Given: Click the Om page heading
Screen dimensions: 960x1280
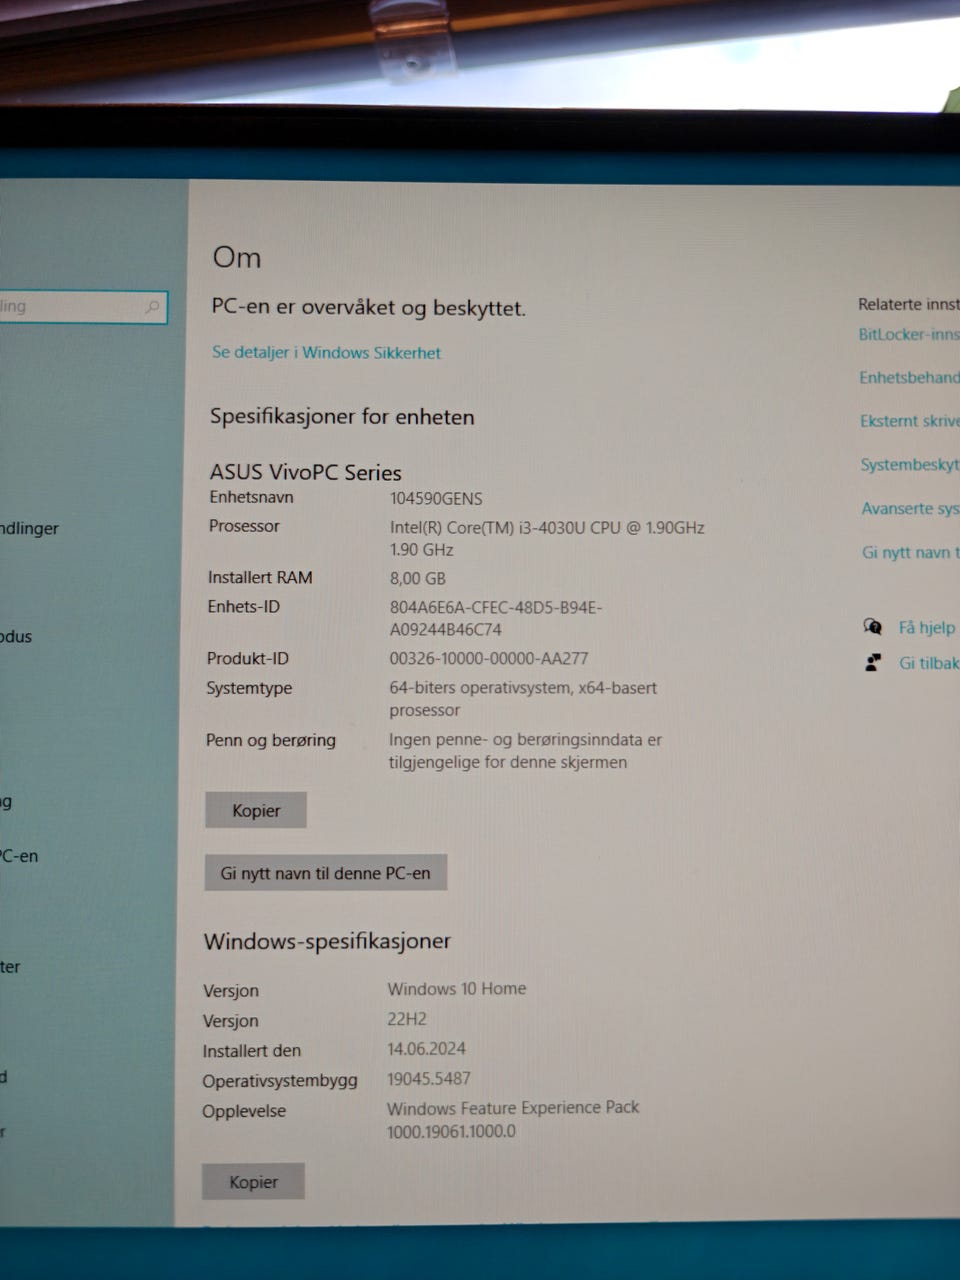Looking at the screenshot, I should [237, 257].
